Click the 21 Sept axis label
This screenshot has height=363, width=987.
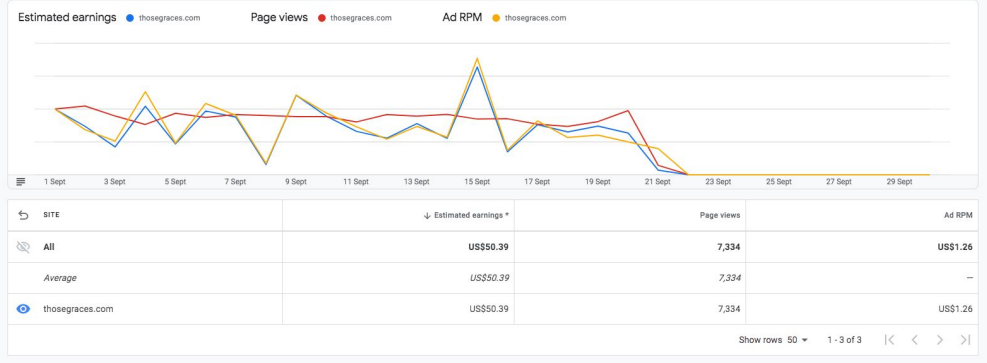pyautogui.click(x=658, y=182)
